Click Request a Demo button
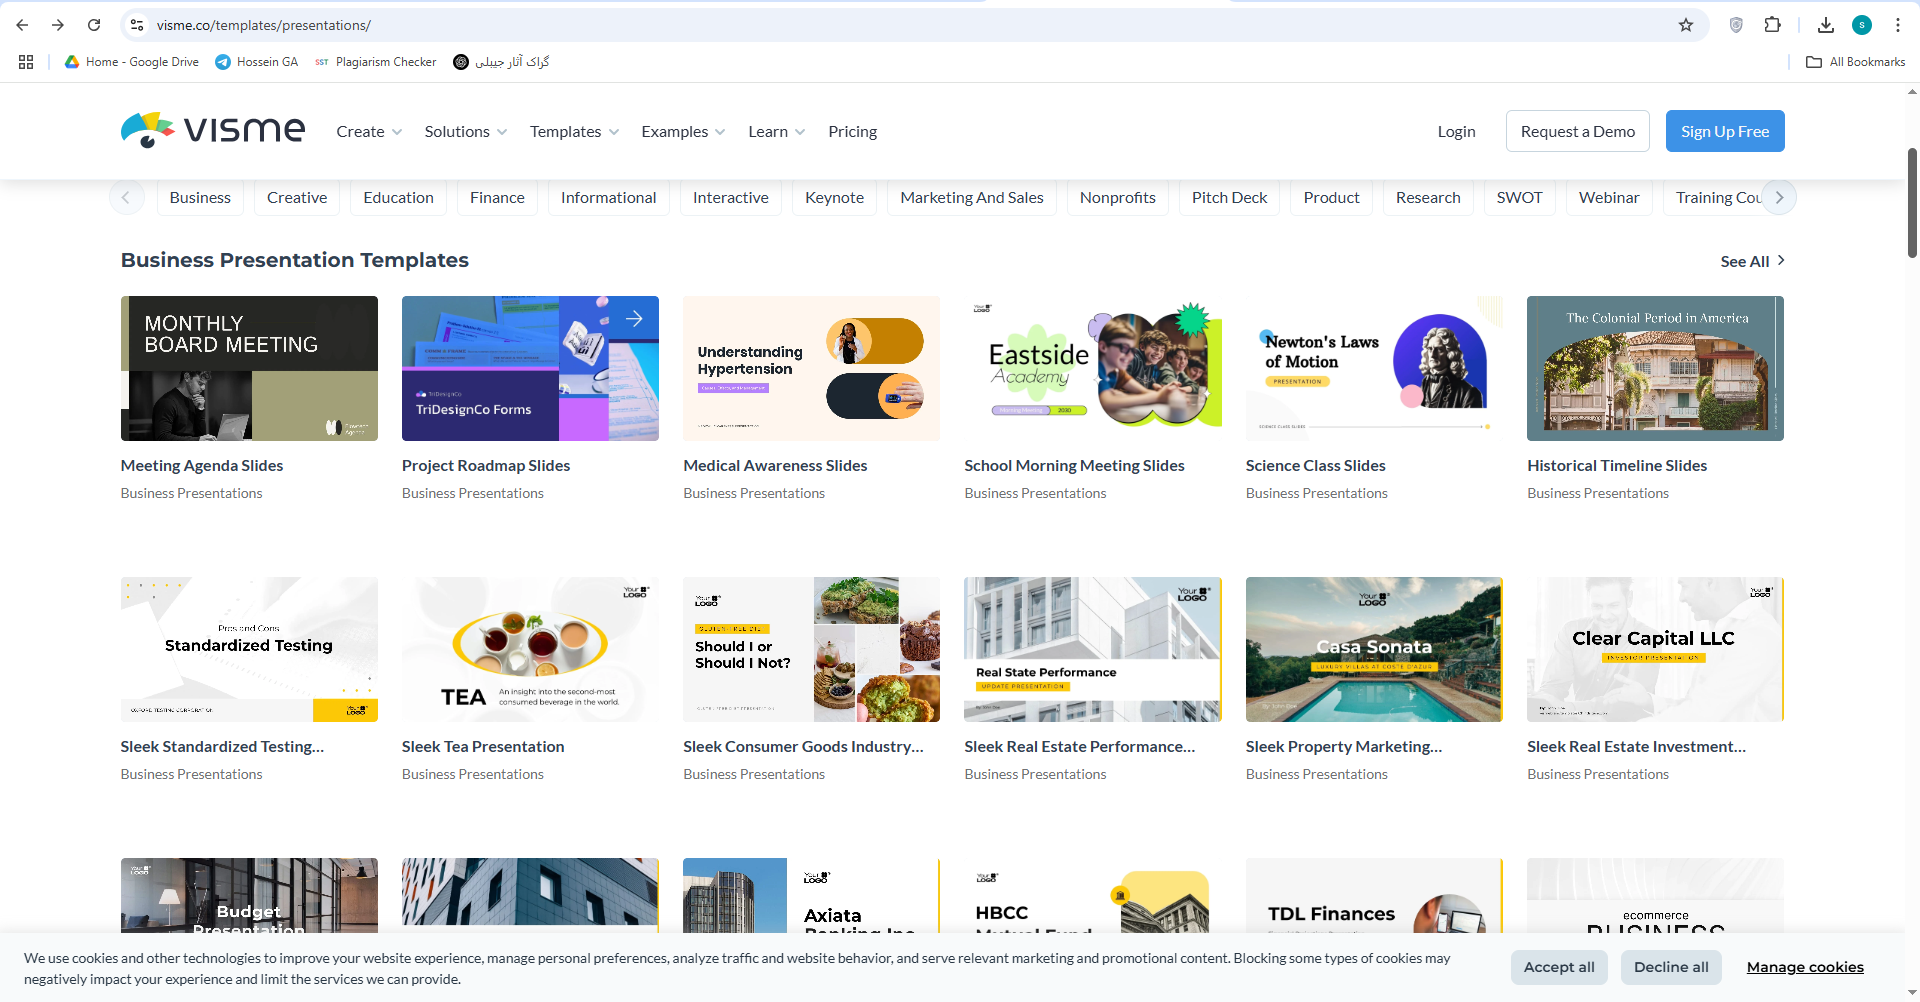Screen dimensions: 1920x1002 click(x=1577, y=131)
